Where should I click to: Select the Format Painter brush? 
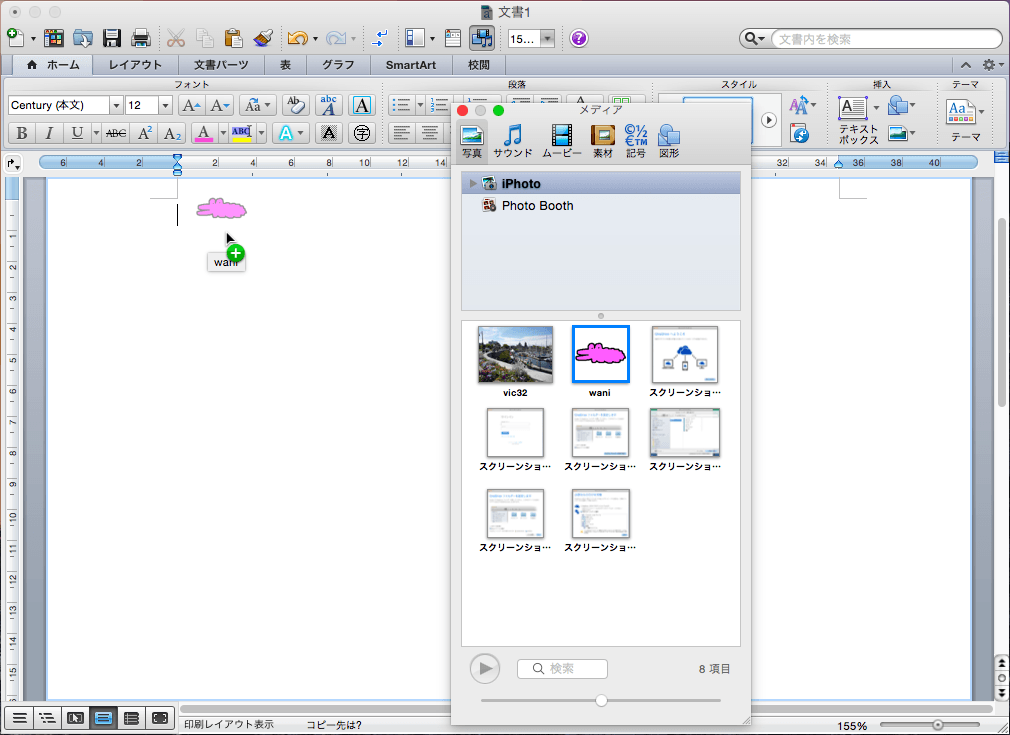pos(262,38)
